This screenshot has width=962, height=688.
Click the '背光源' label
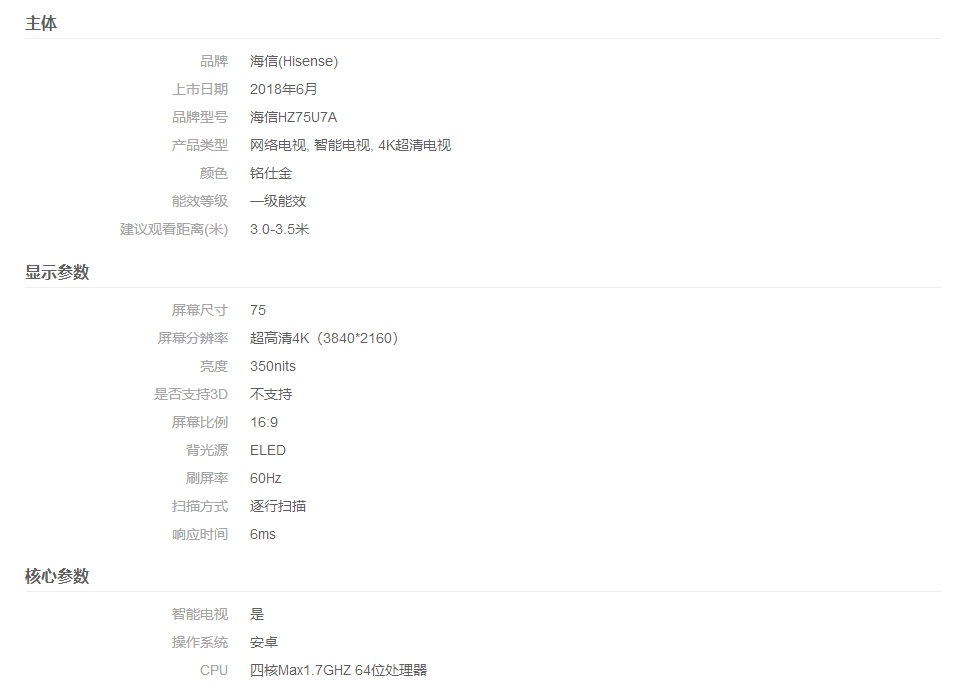[207, 450]
